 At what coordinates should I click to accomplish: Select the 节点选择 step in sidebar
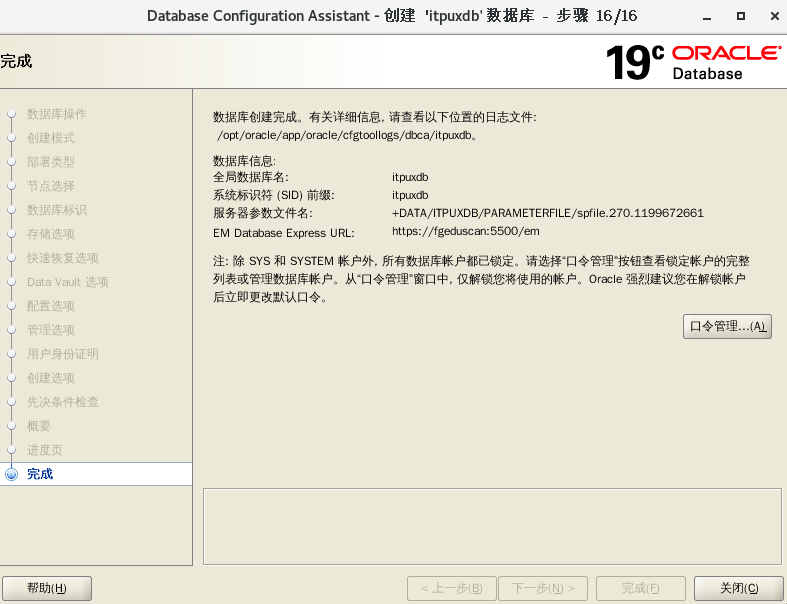point(51,186)
